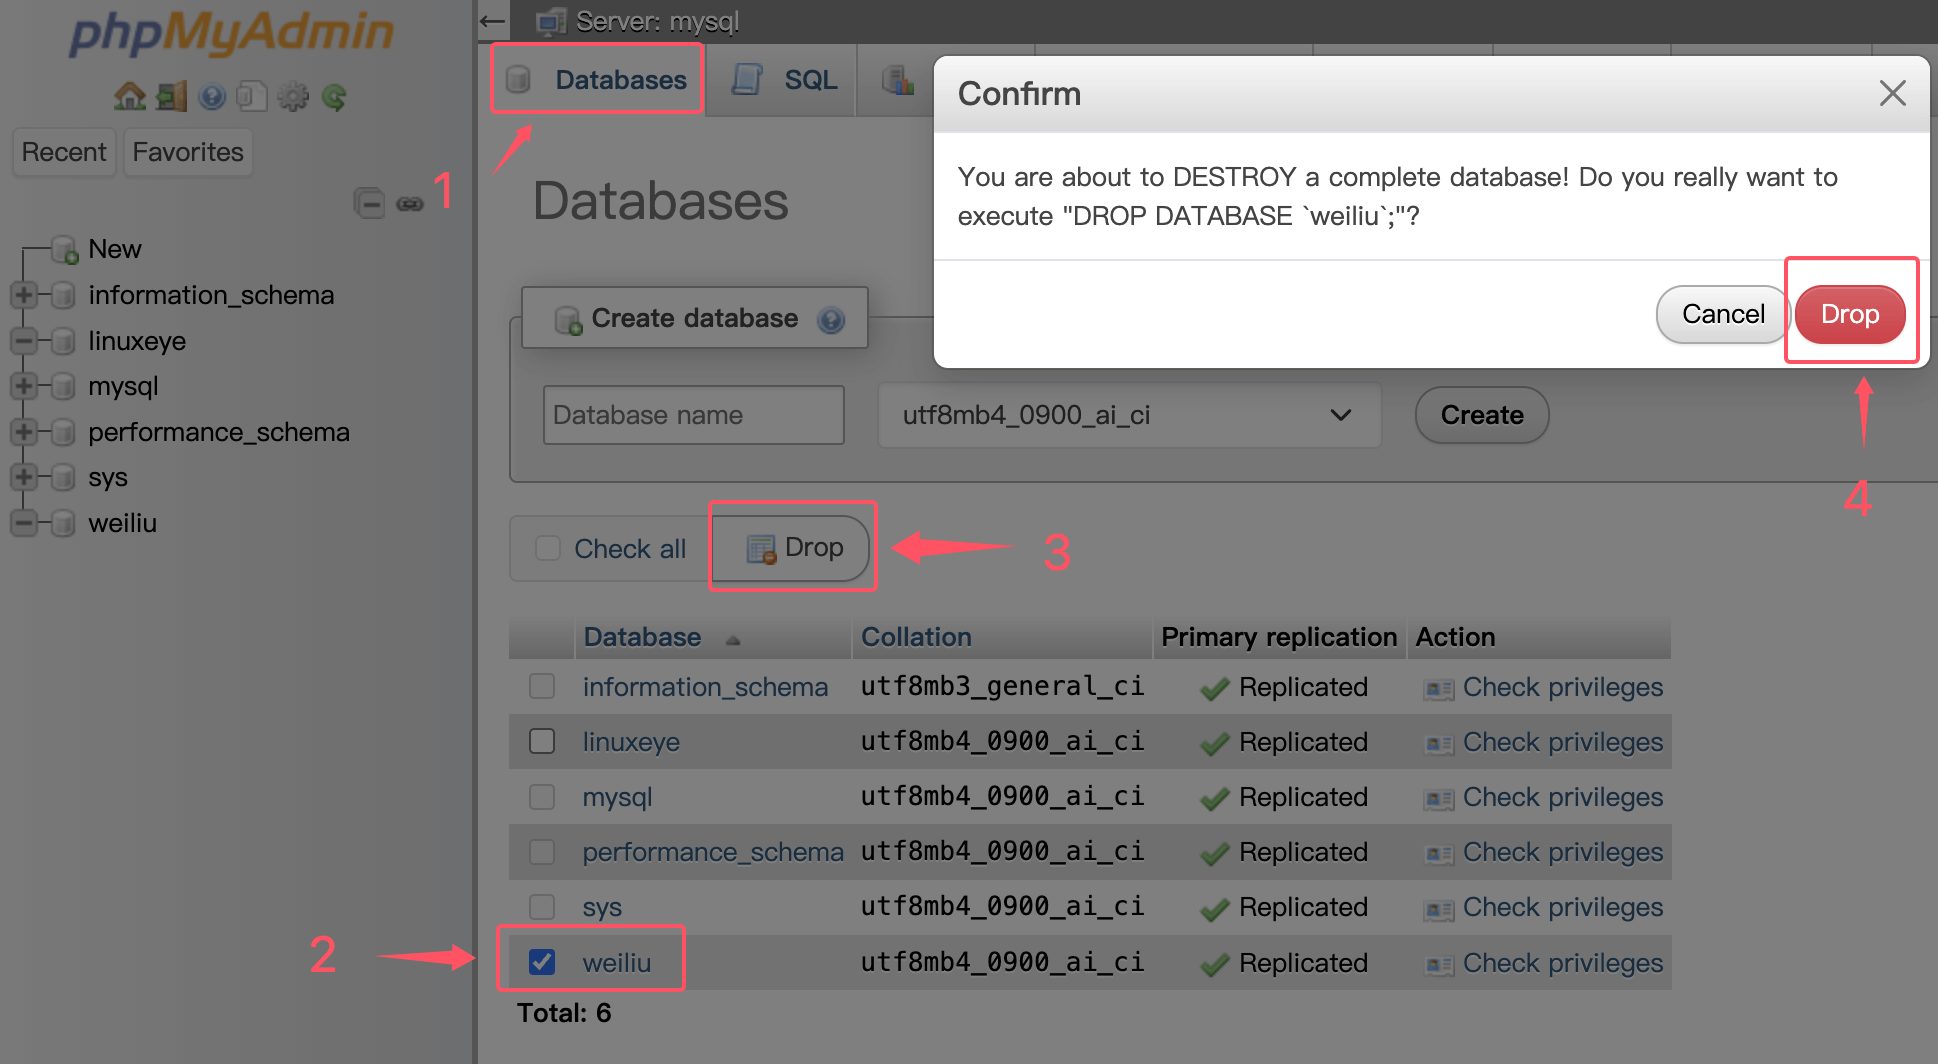Select performance_schema in navigation tree
Image resolution: width=1938 pixels, height=1064 pixels.
pyautogui.click(x=219, y=432)
